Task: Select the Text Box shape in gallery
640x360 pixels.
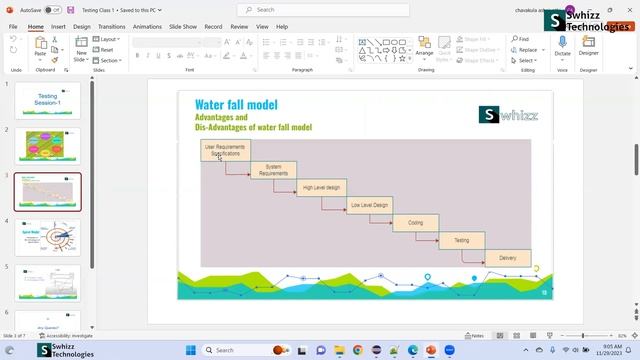Action: coord(362,42)
